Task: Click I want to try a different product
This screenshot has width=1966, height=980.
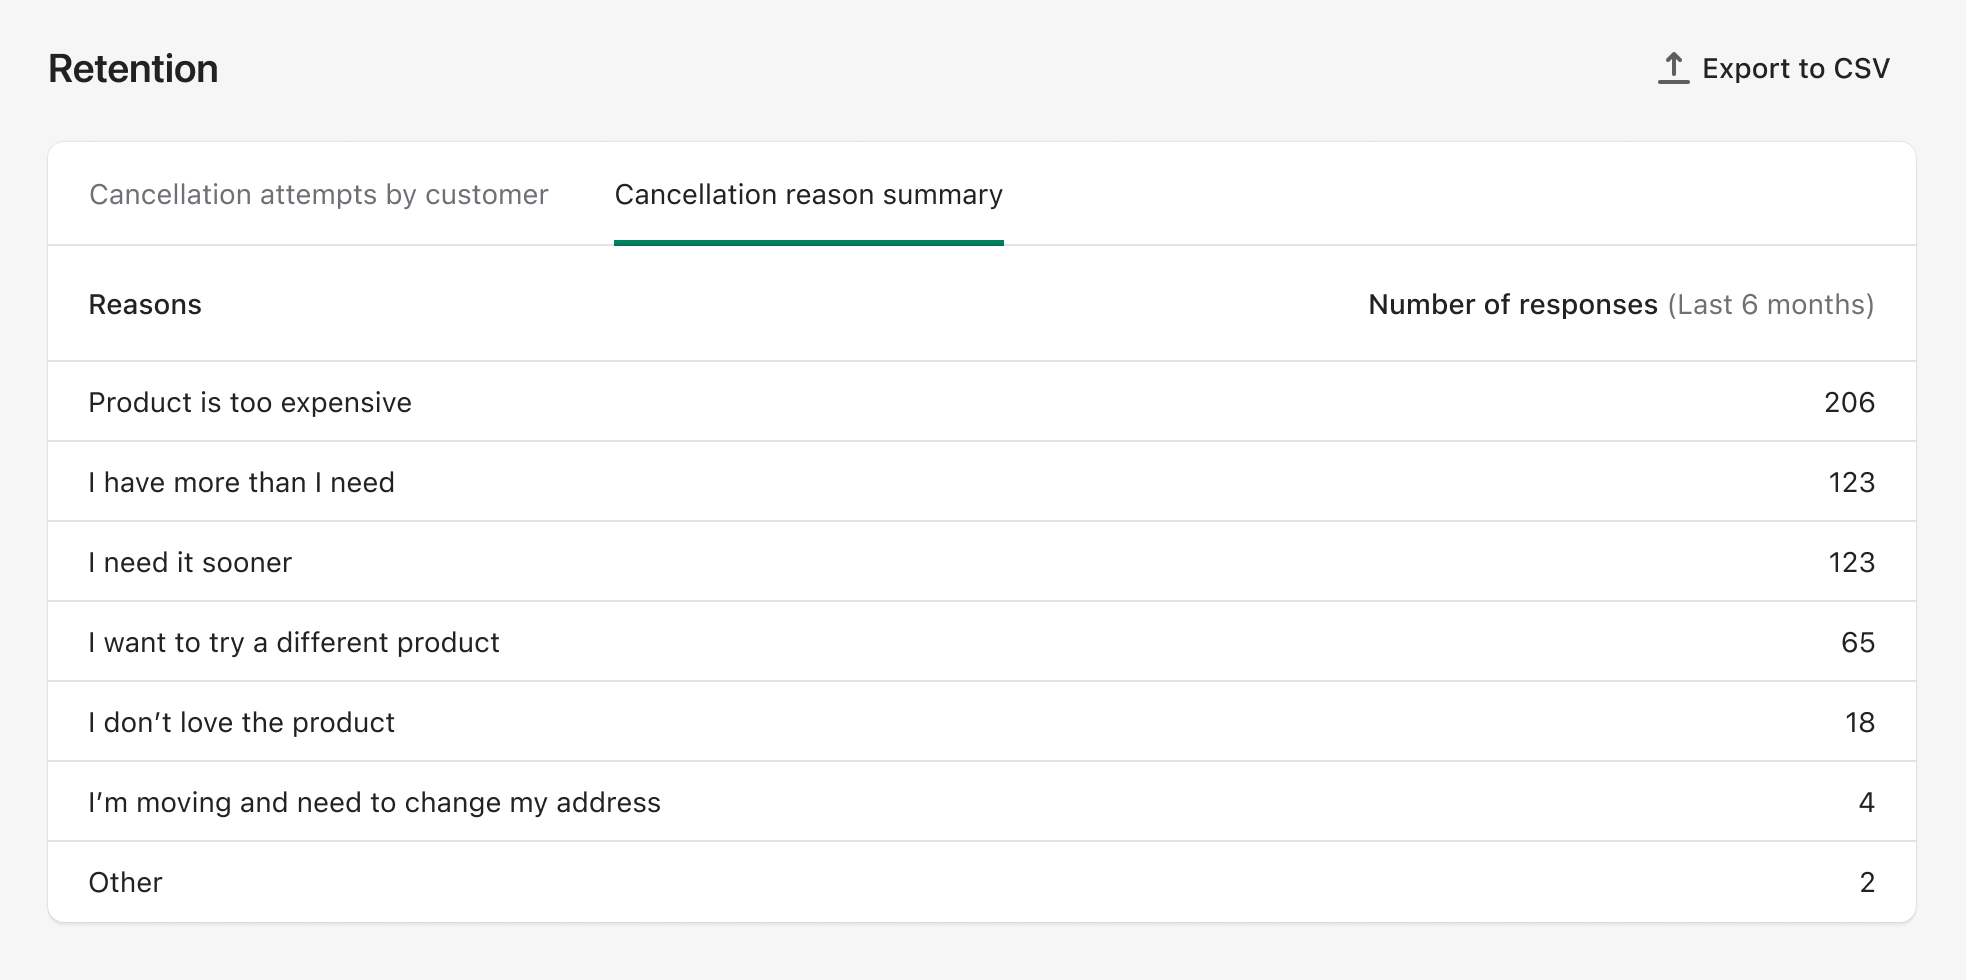Action: click(294, 642)
